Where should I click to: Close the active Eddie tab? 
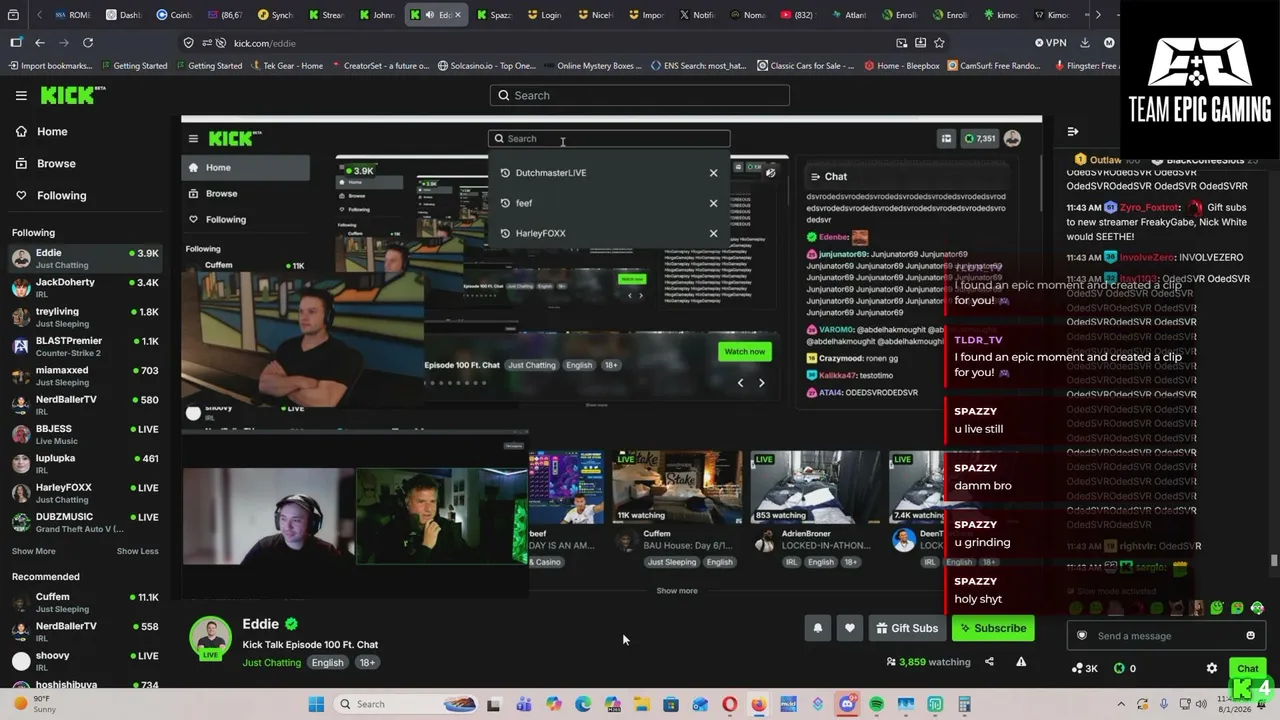[x=458, y=15]
